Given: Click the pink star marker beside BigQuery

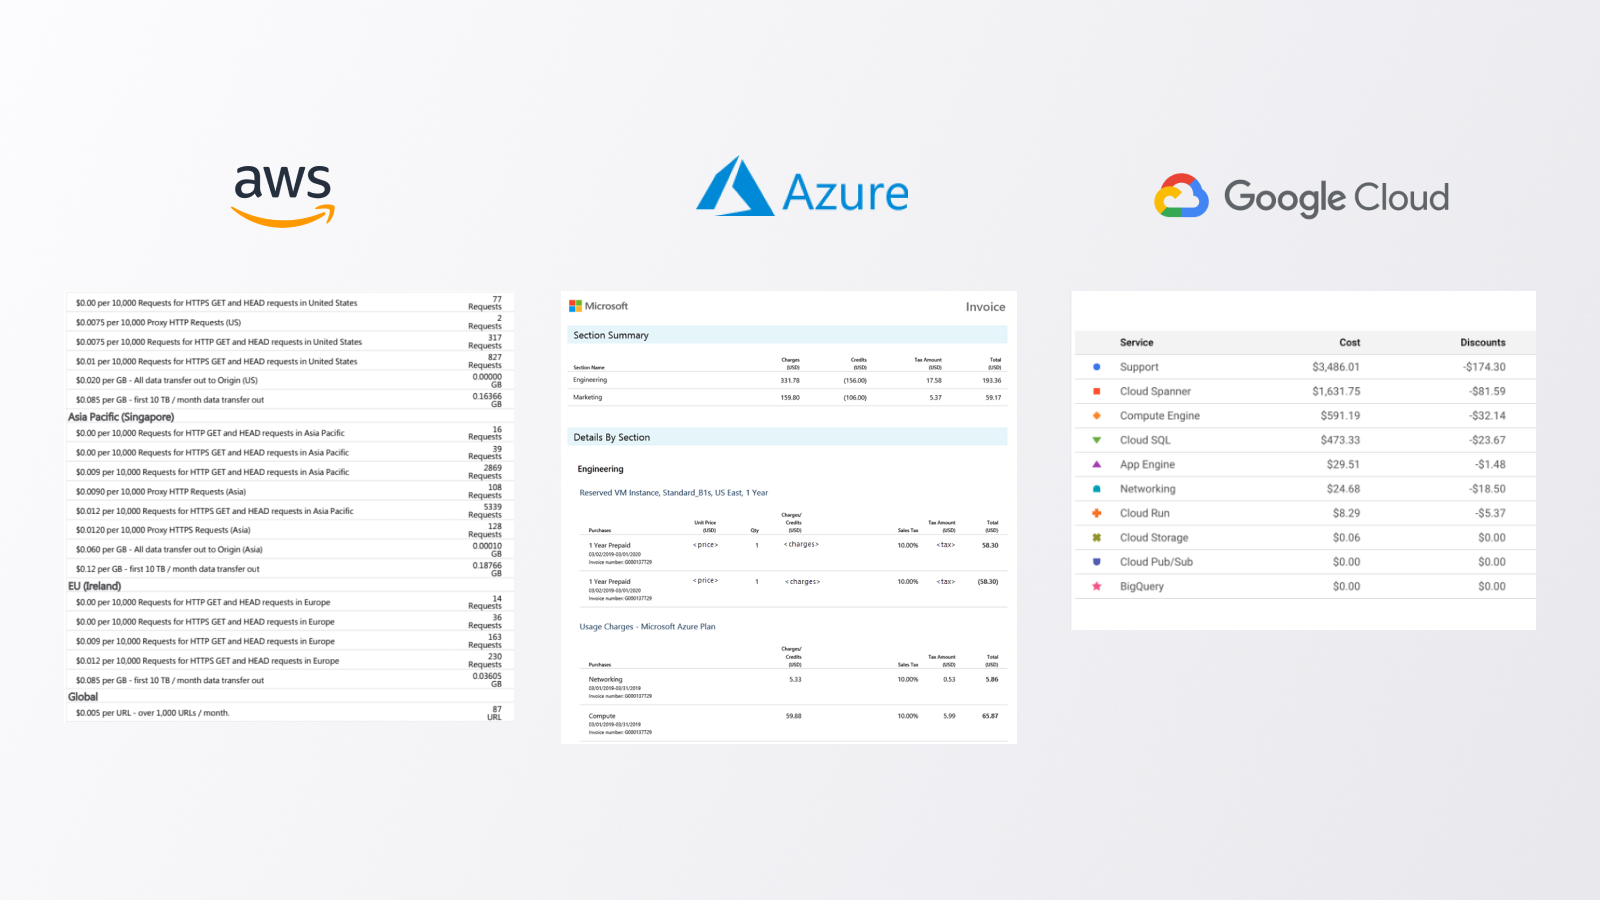Looking at the screenshot, I should coord(1097,586).
